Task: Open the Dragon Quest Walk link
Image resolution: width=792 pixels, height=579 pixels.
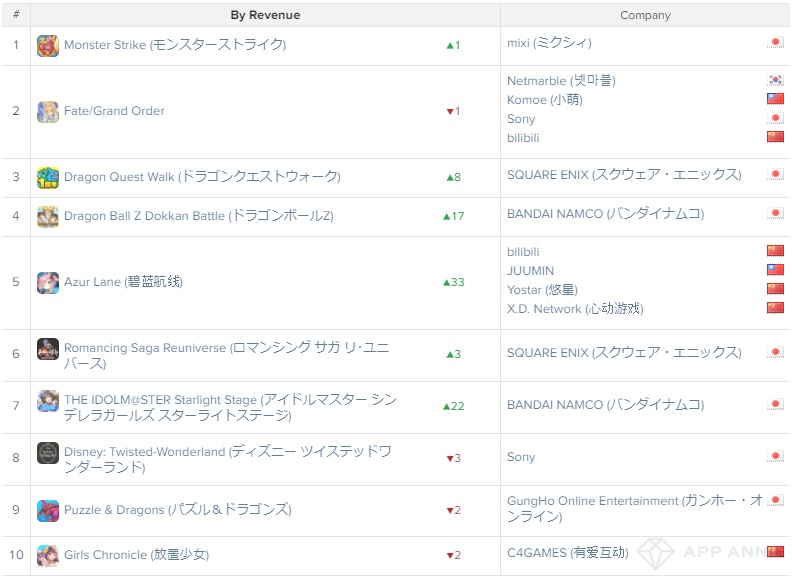Action: (202, 177)
